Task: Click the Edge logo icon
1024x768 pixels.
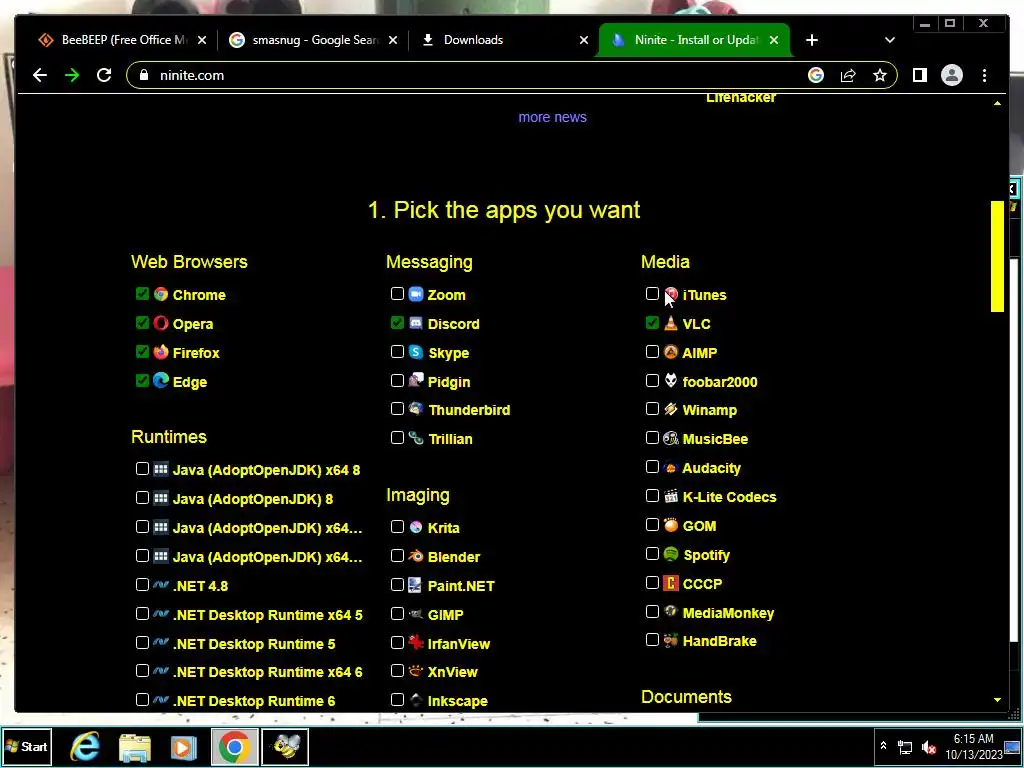Action: tap(161, 381)
